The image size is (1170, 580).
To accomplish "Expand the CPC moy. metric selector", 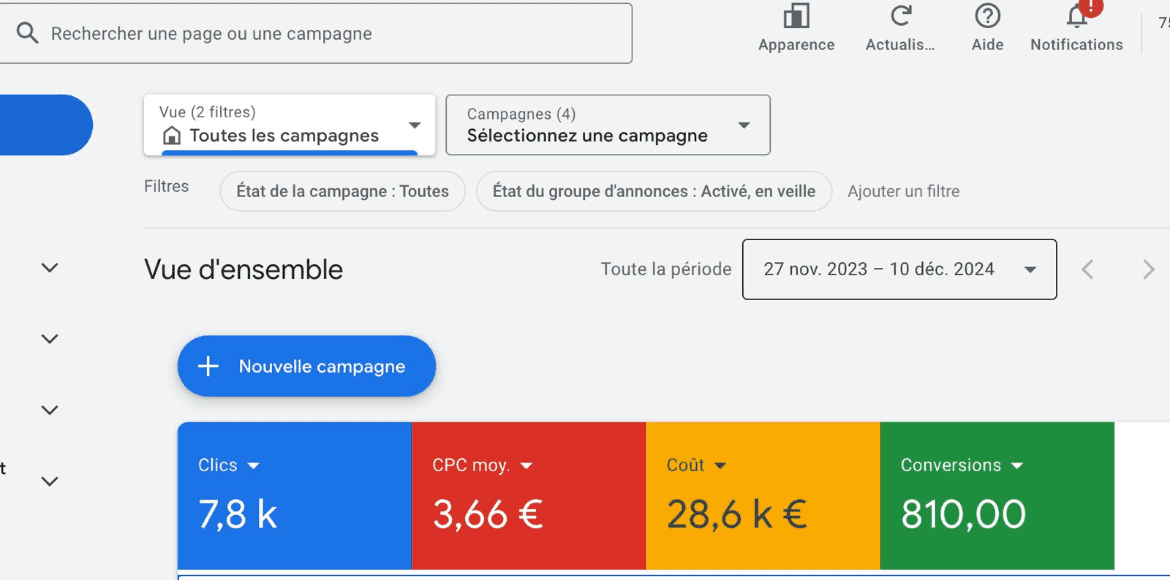I will [x=526, y=466].
